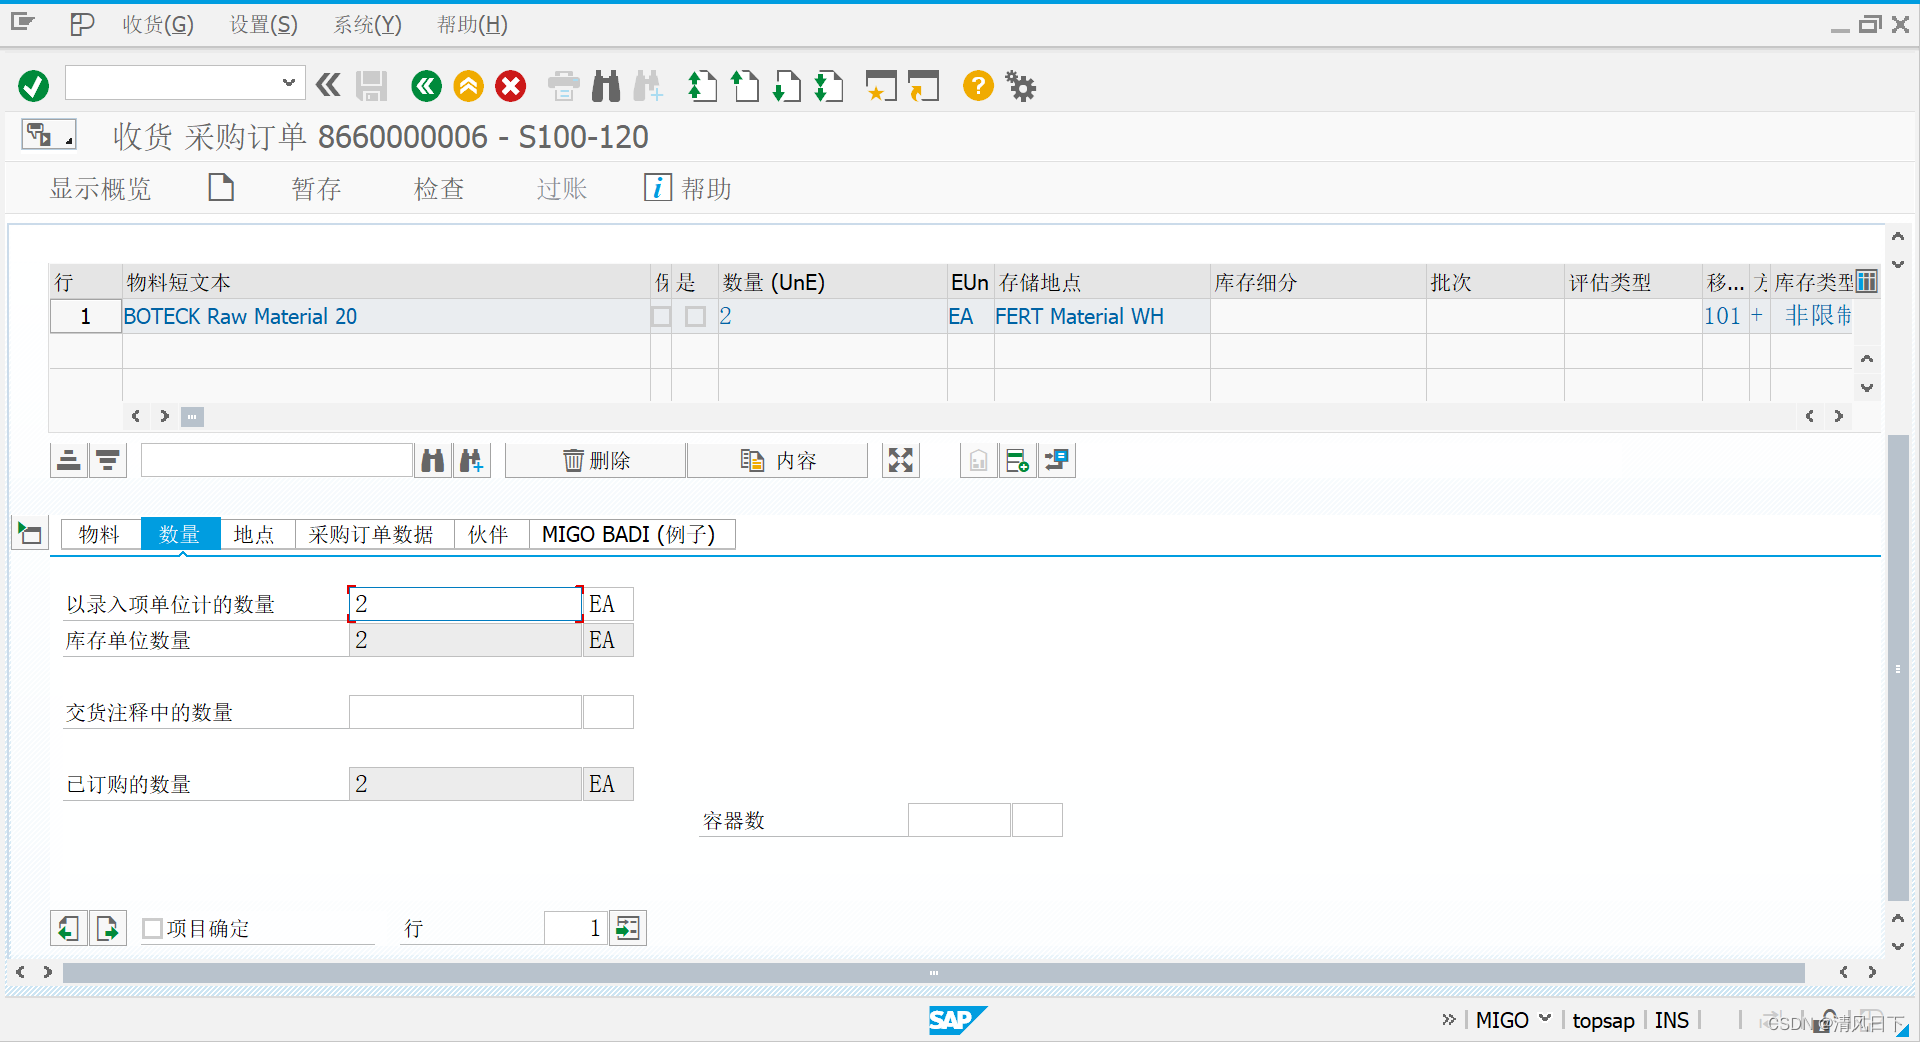Click the First Page icon
This screenshot has width=1920, height=1042.
[702, 86]
